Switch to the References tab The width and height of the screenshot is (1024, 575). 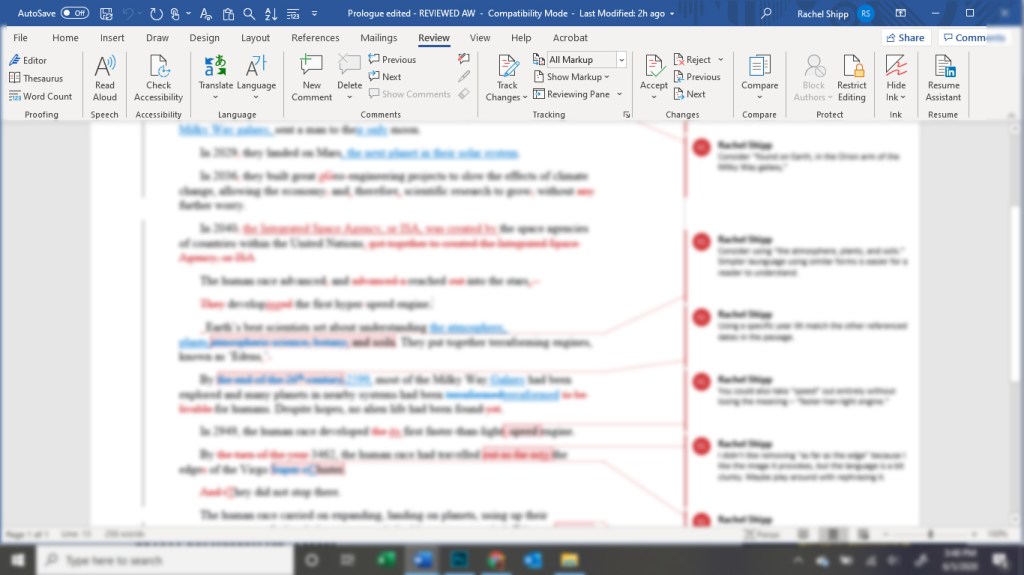[315, 38]
